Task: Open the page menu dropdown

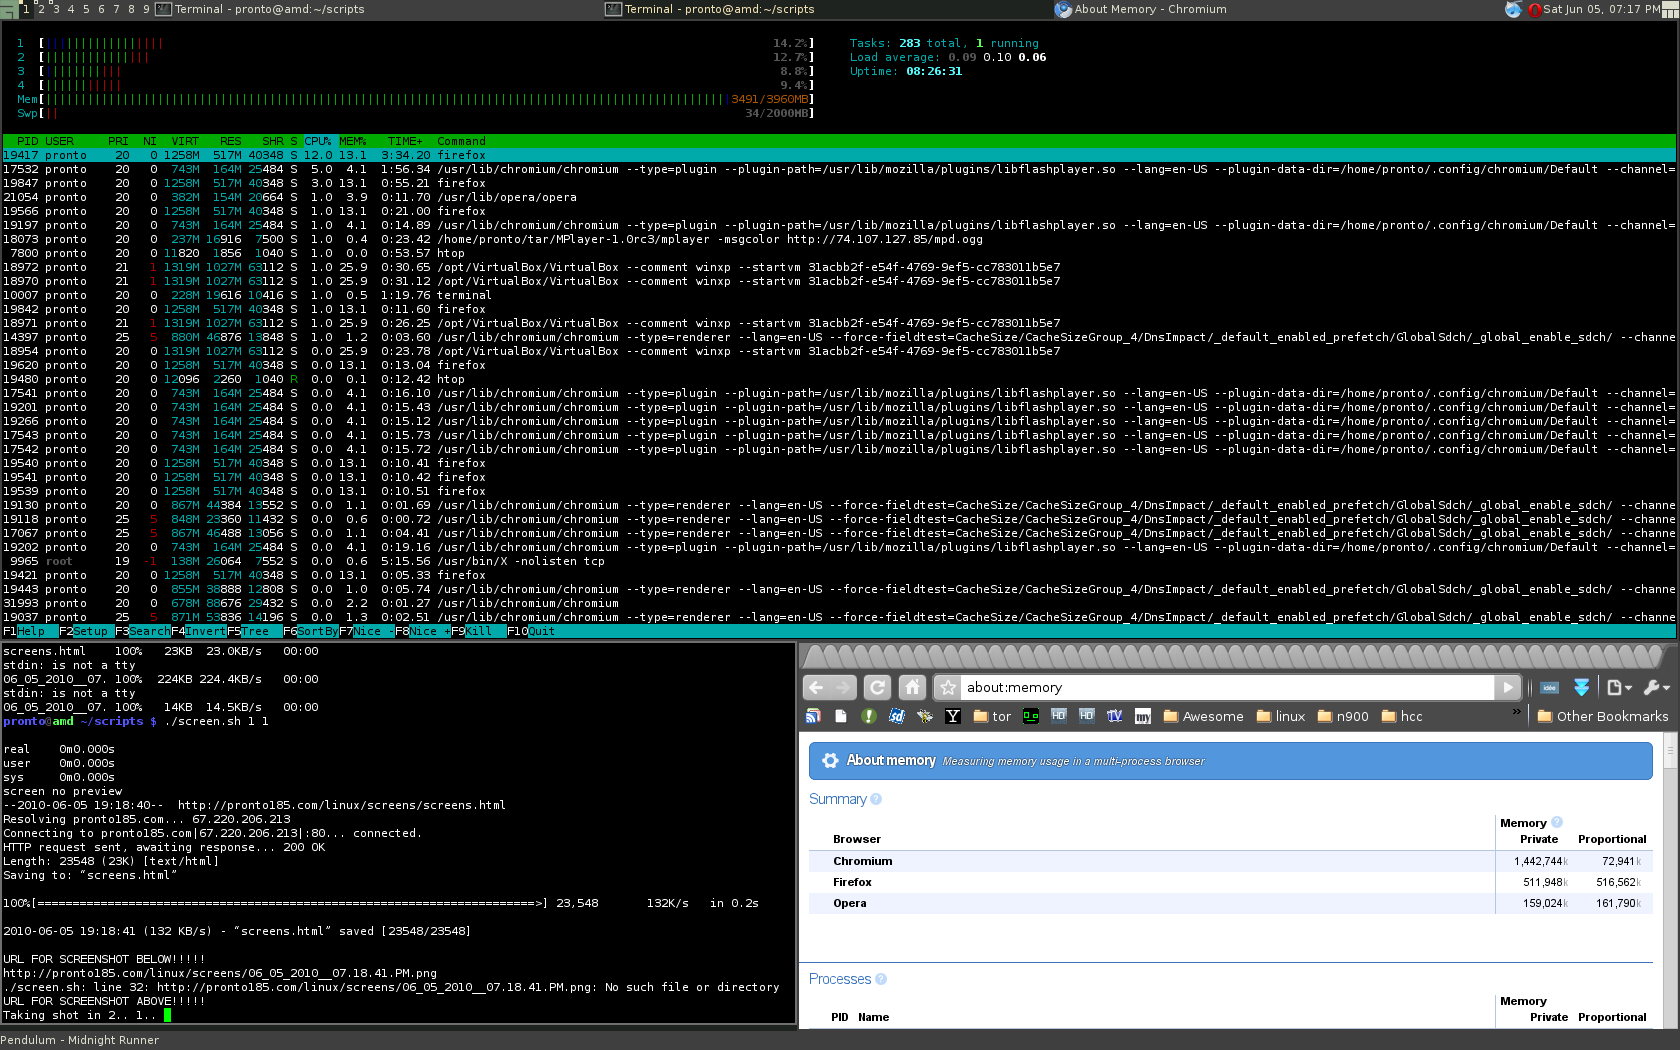Action: (x=1618, y=688)
